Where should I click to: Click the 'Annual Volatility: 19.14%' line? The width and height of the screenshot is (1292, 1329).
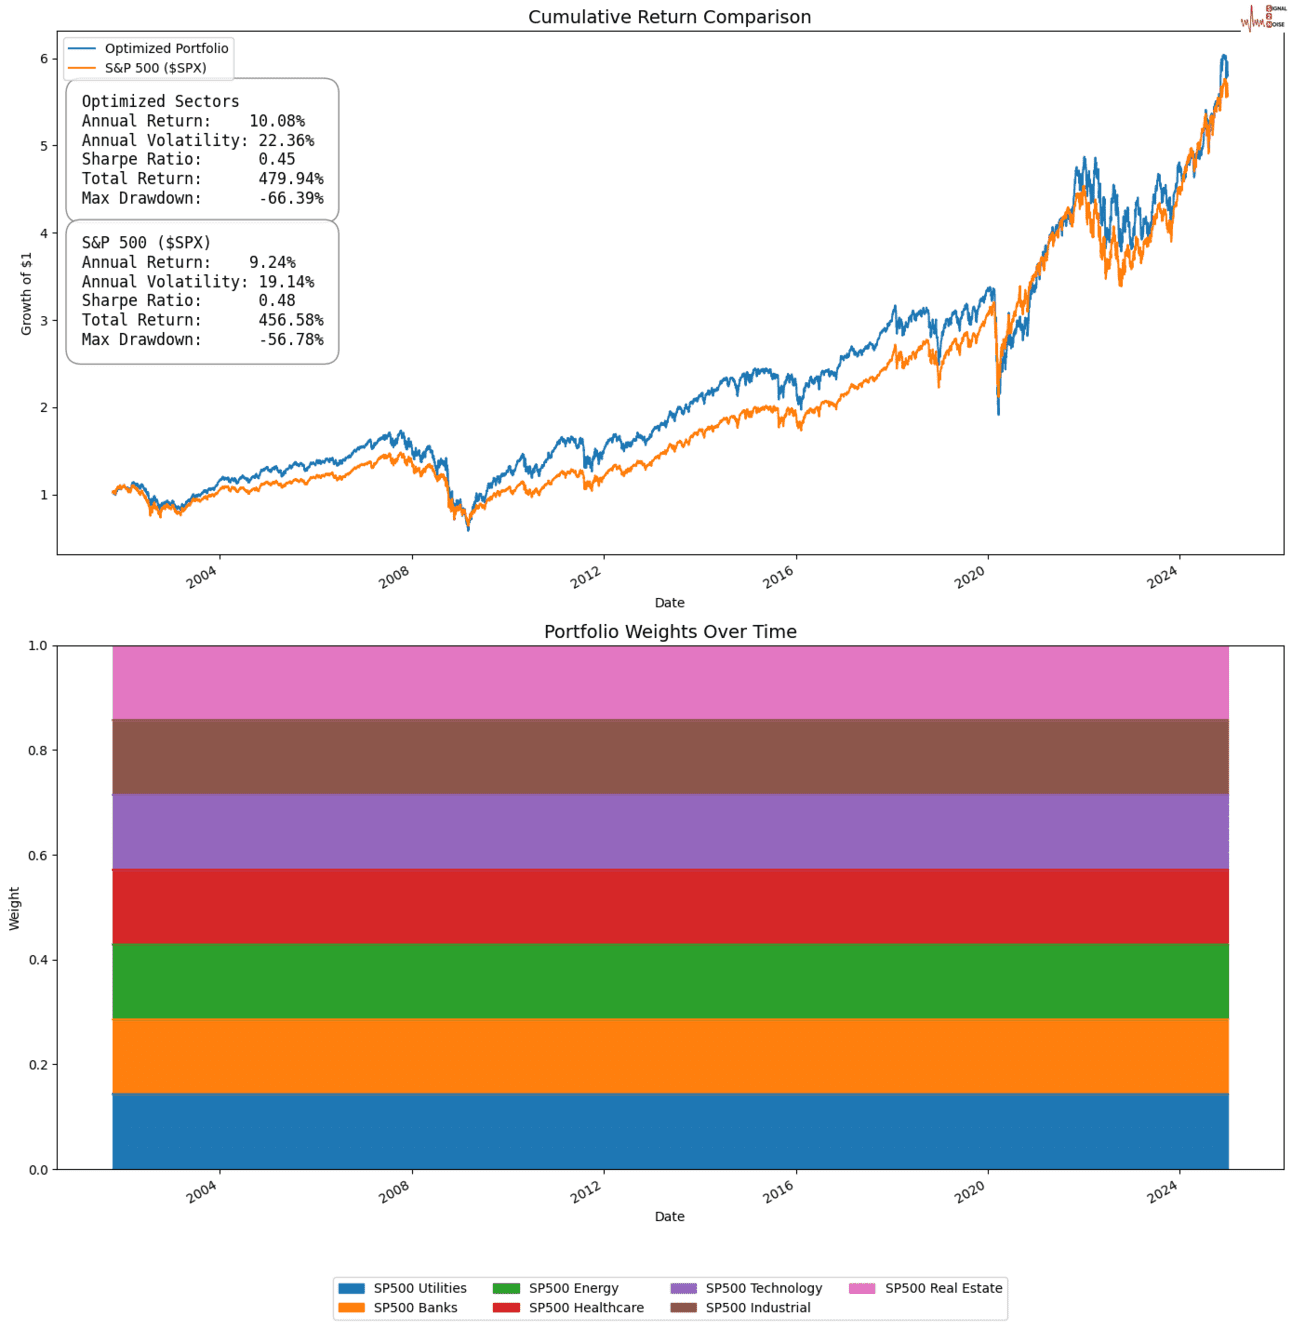(x=197, y=281)
